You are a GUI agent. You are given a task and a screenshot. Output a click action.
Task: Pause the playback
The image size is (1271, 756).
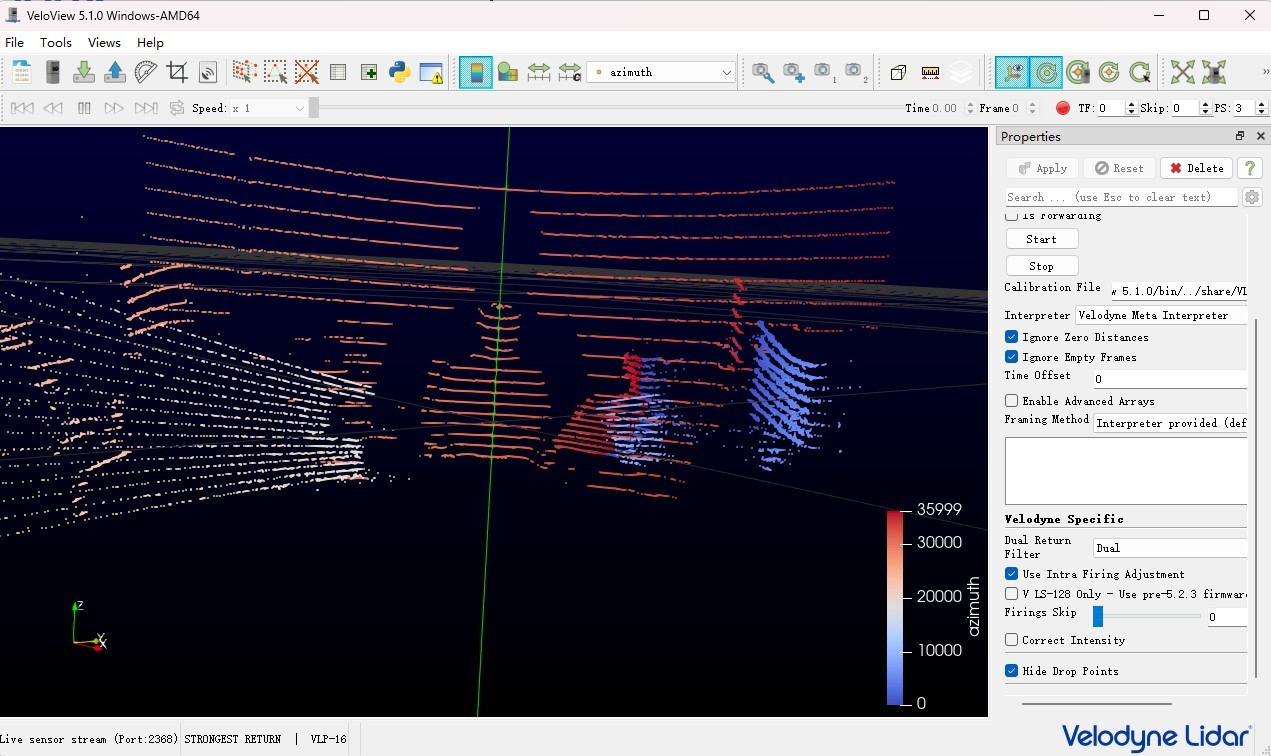(84, 108)
